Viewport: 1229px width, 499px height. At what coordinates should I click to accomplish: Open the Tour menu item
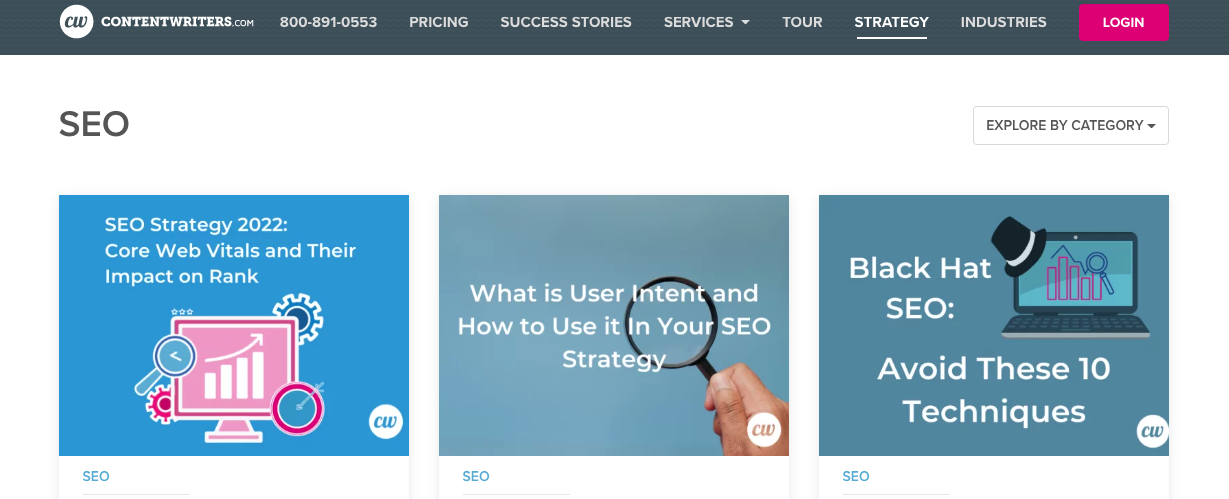coord(802,22)
